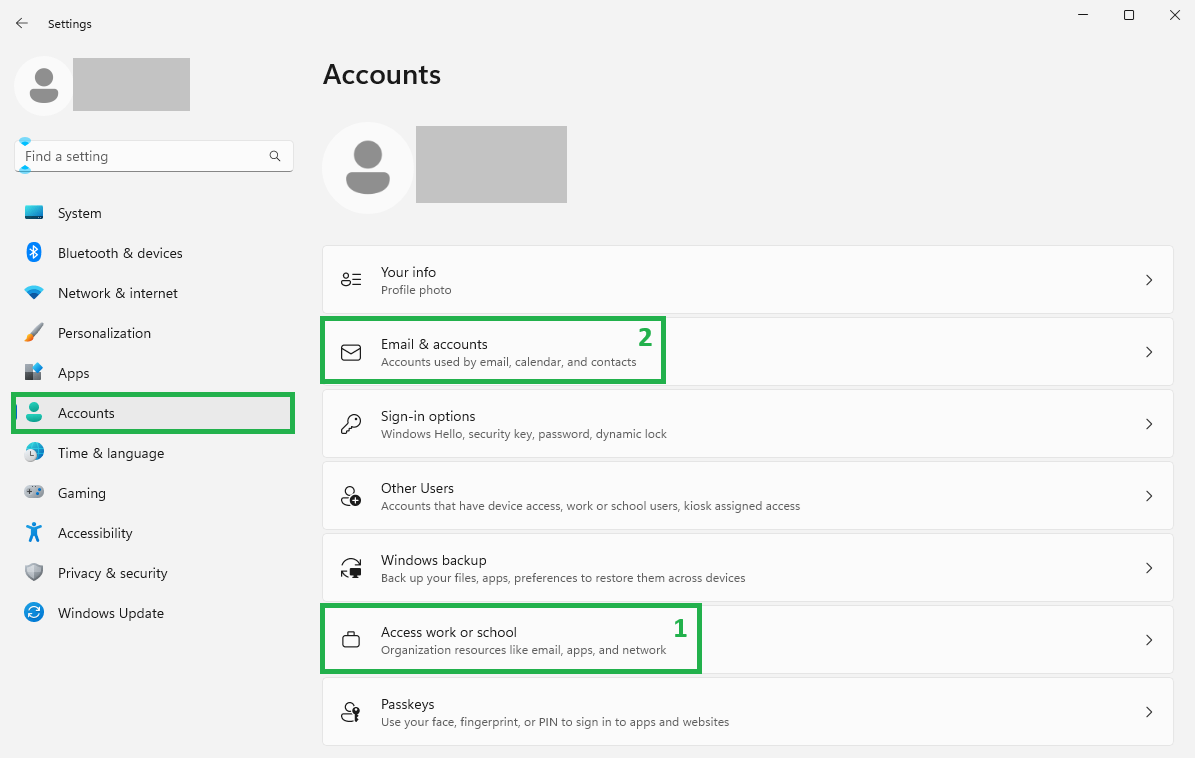Open Passkeys via right chevron
This screenshot has height=758, width=1195.
[x=1149, y=712]
